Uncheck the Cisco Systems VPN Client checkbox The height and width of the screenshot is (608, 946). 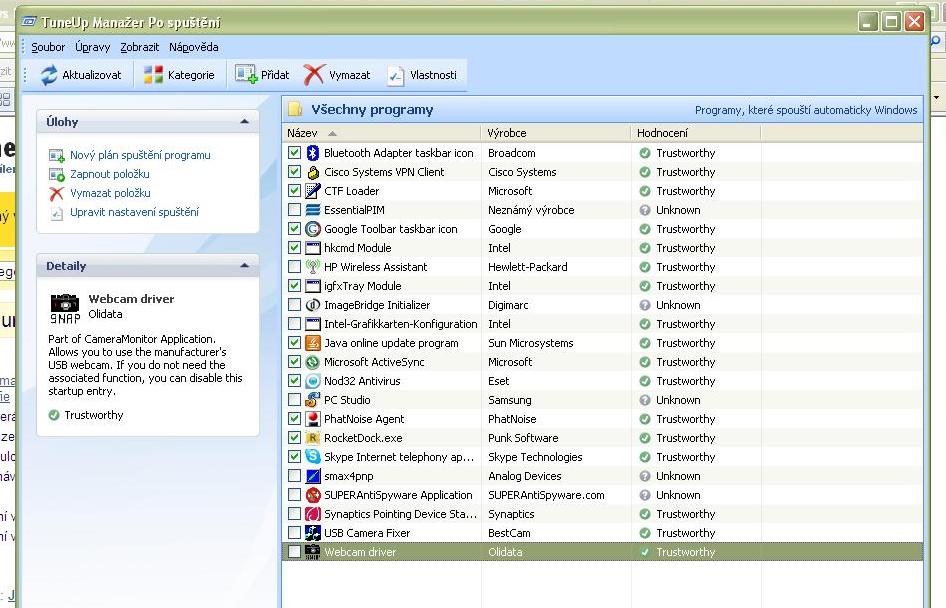294,172
